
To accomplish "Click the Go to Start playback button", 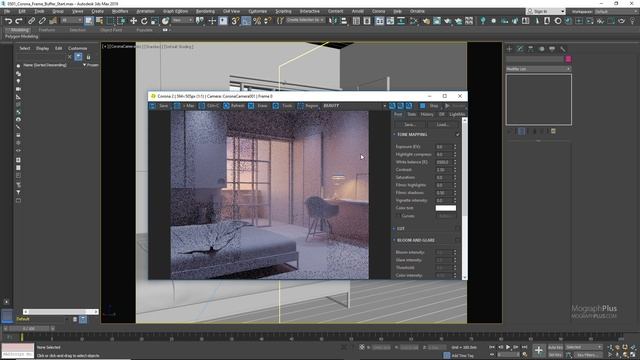I will 492,347.
